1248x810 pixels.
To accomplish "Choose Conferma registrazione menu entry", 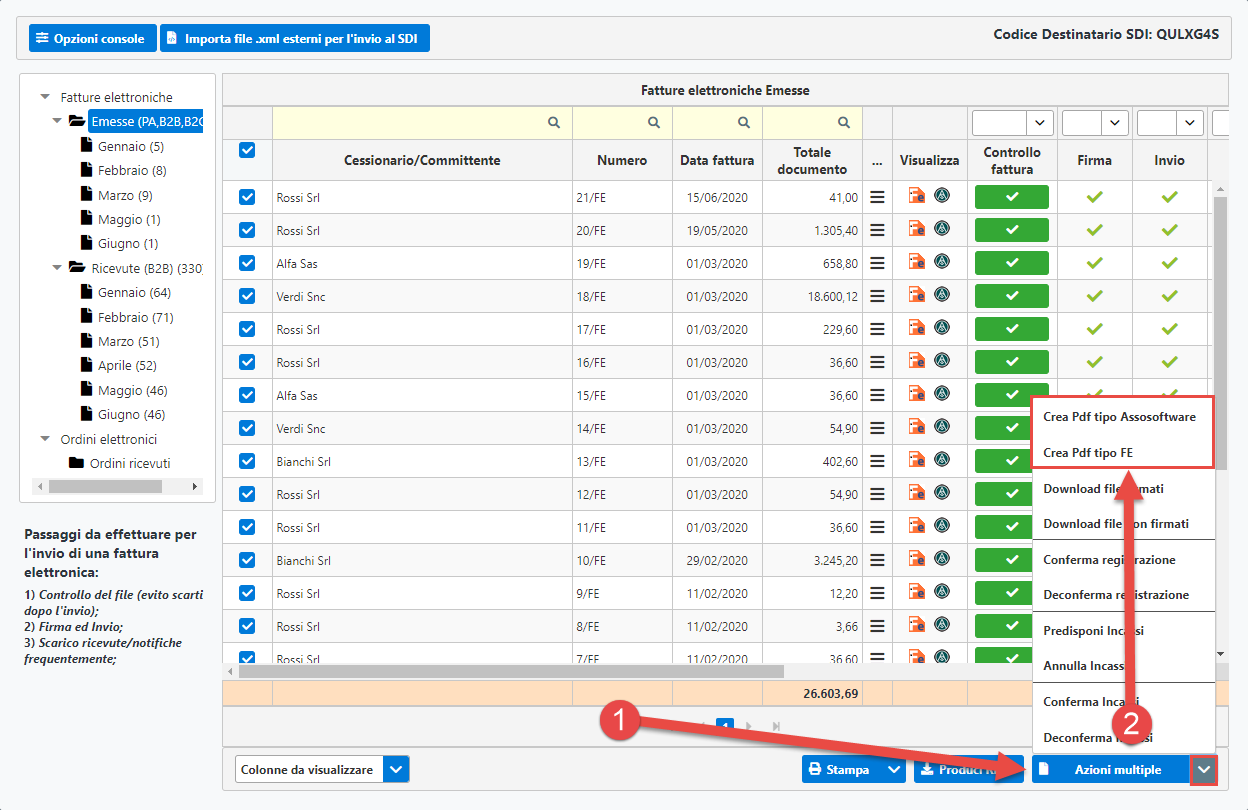I will 1109,559.
